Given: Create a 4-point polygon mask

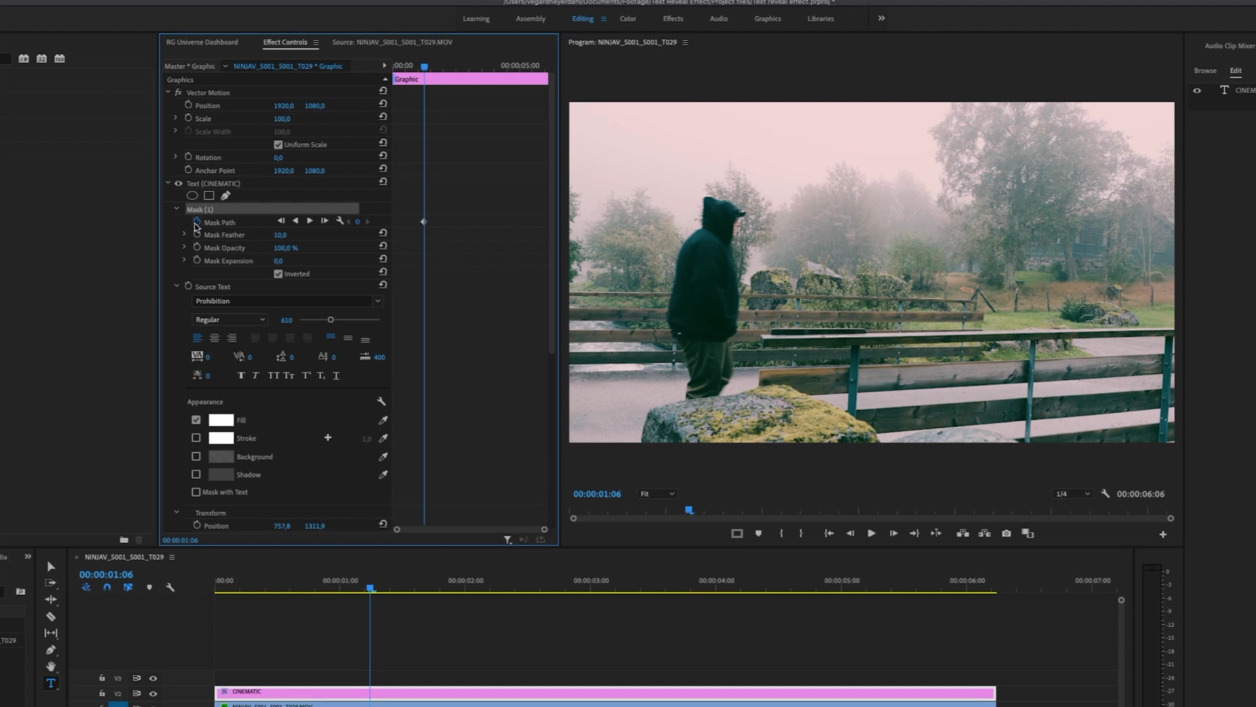Looking at the screenshot, I should pyautogui.click(x=209, y=196).
